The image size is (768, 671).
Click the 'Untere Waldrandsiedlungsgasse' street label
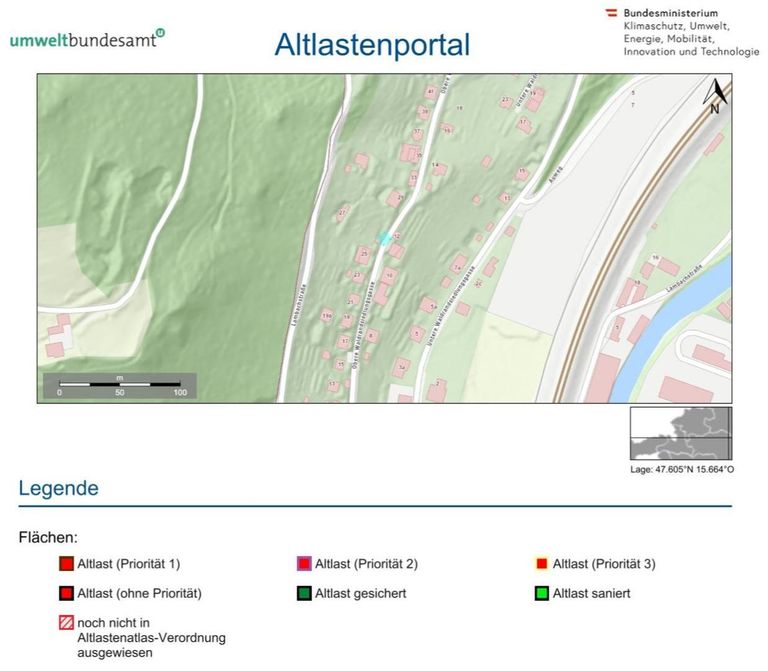click(x=451, y=306)
